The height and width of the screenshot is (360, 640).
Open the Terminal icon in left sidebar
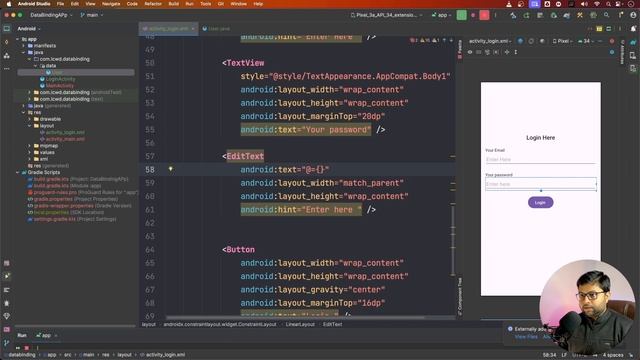coord(7,329)
